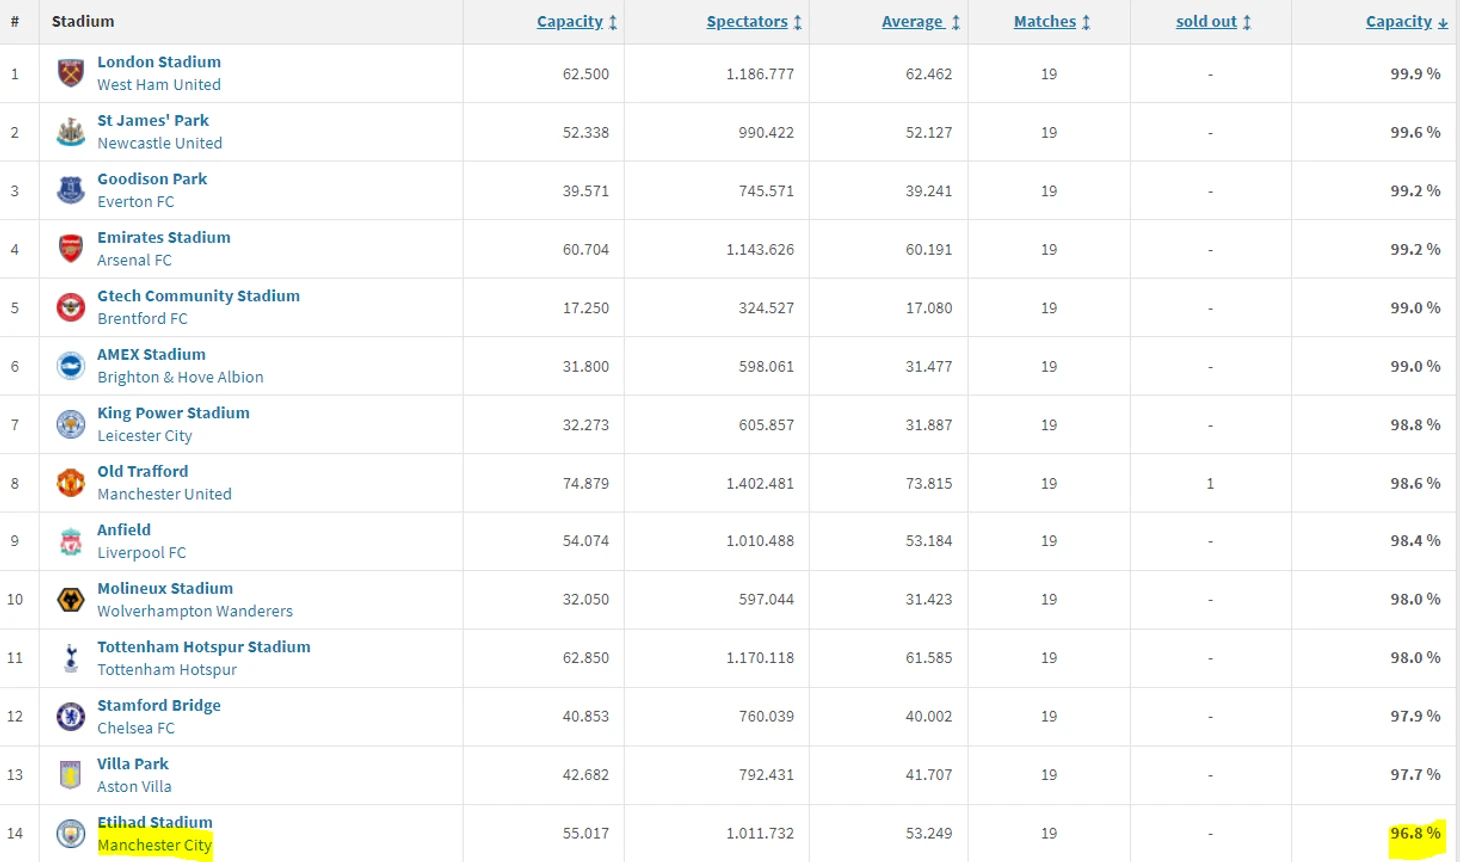Open the Gtech Community Stadium link
The width and height of the screenshot is (1460, 862).
[x=198, y=296]
